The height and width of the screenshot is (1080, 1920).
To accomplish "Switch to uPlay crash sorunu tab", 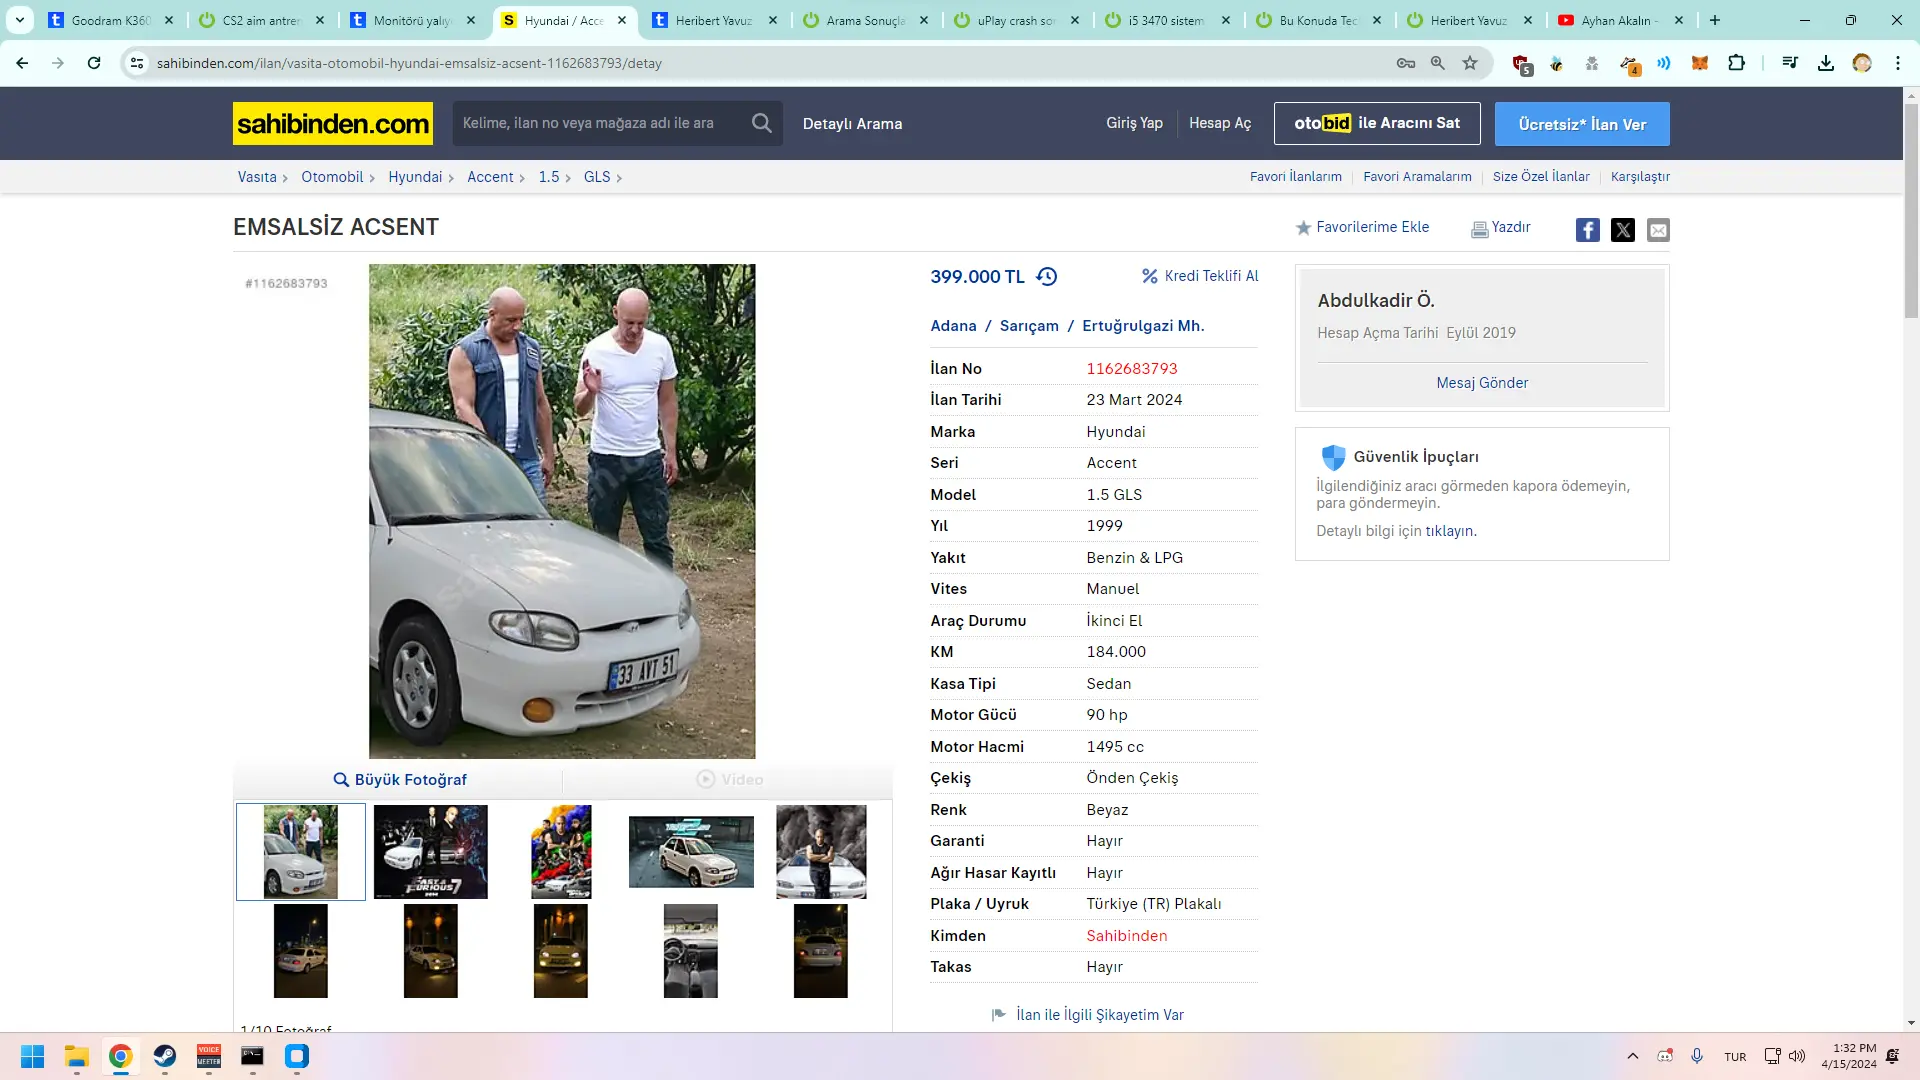I will coord(1017,20).
